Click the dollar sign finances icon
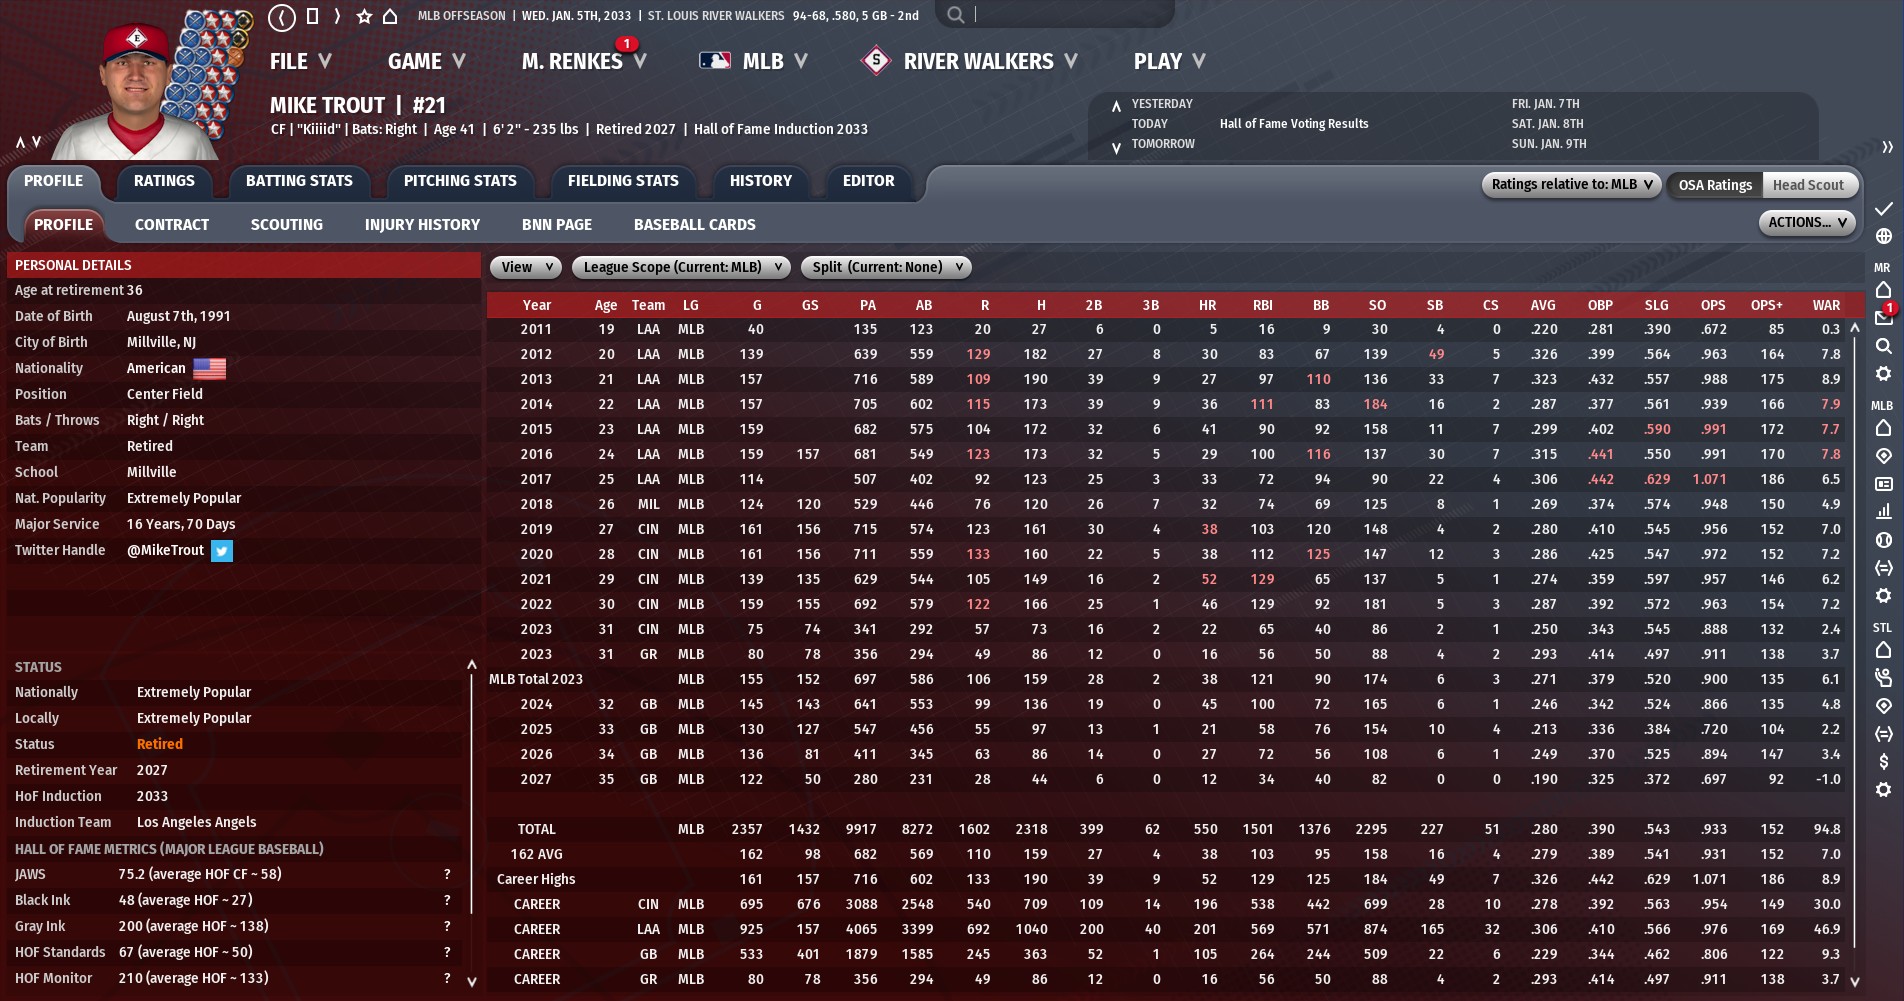Screen dimensions: 1904x1001 tap(1883, 762)
